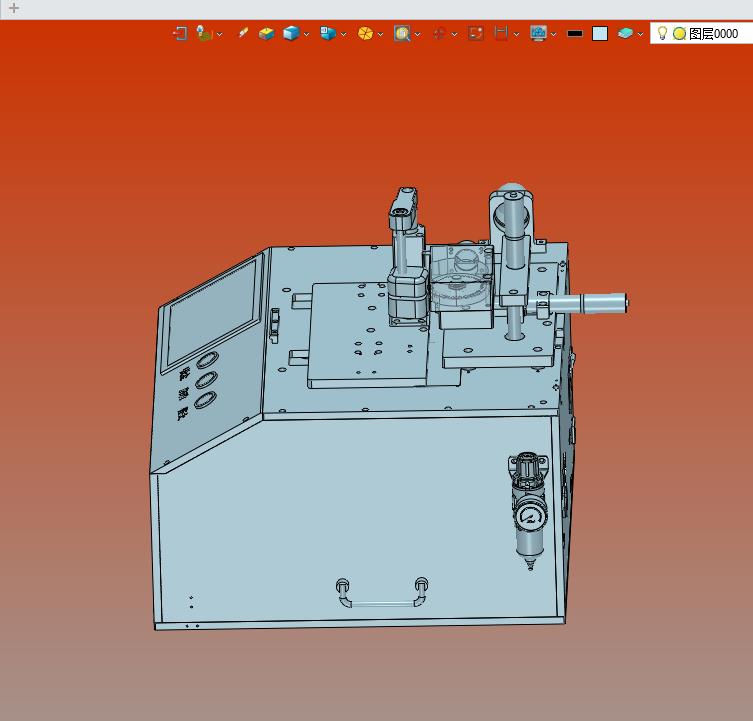Image resolution: width=753 pixels, height=721 pixels.
Task: Click the yellow-topped box display icon
Action: (x=266, y=34)
